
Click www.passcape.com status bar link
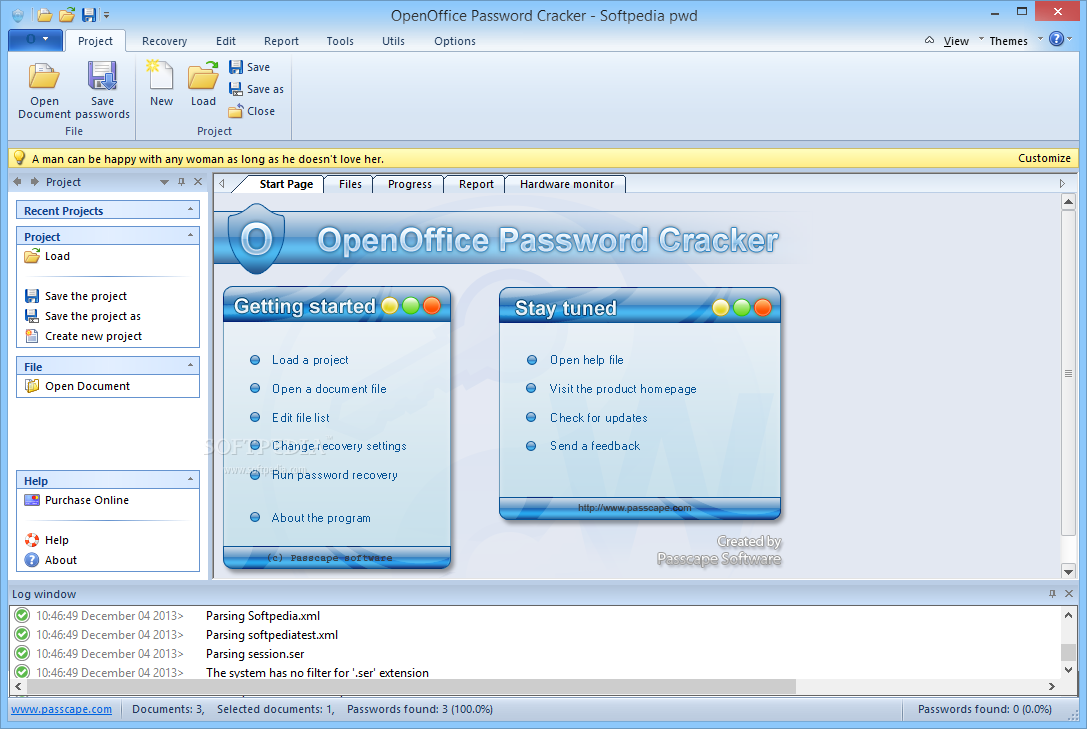coord(61,709)
